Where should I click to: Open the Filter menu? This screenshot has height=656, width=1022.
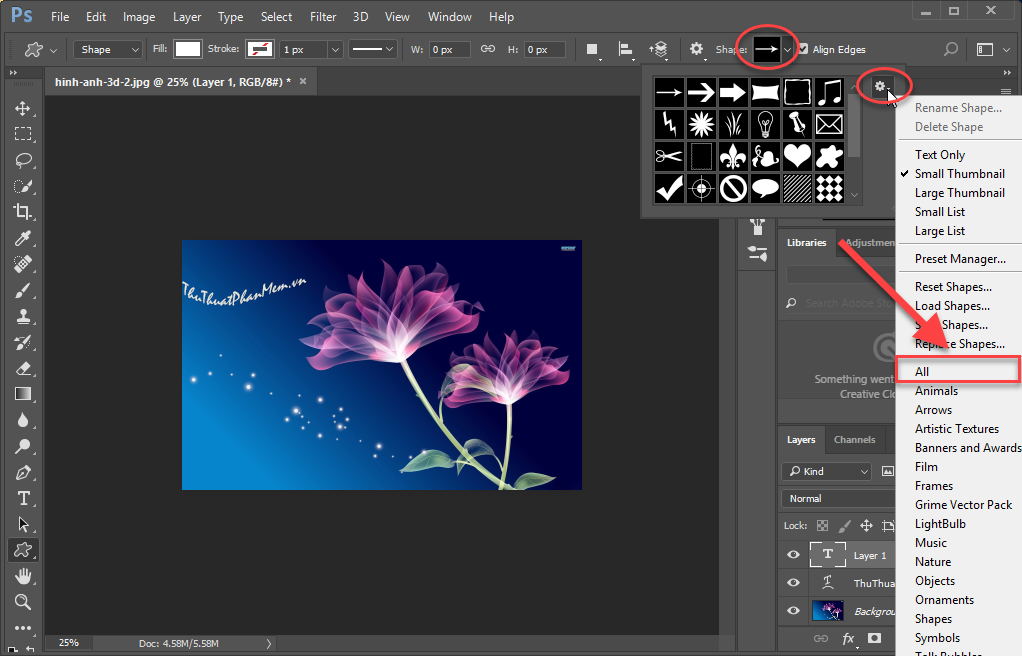click(x=323, y=16)
